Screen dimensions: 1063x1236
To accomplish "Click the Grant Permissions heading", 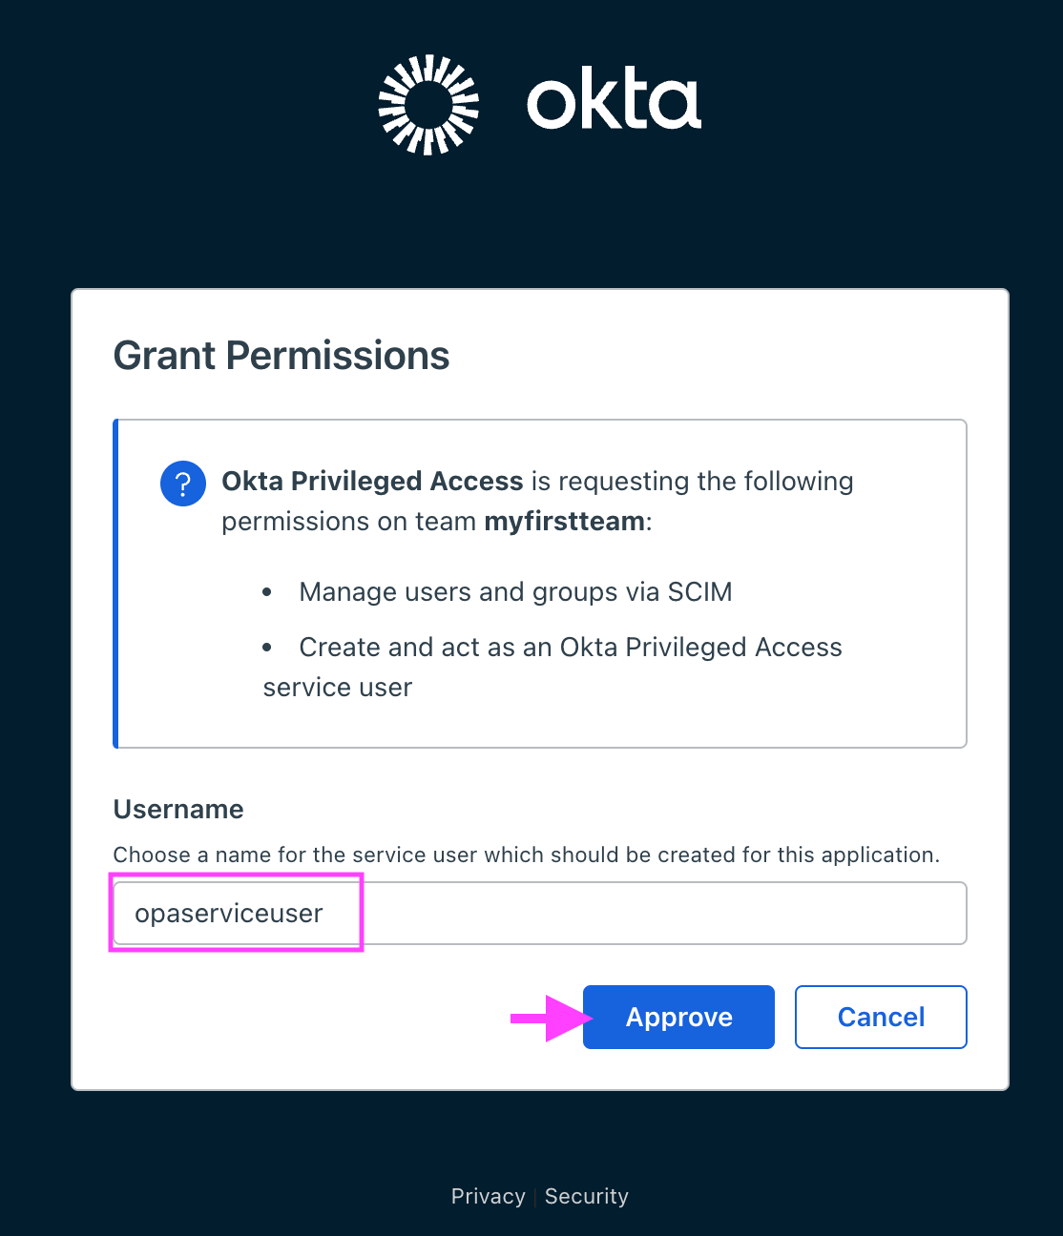I will click(281, 356).
